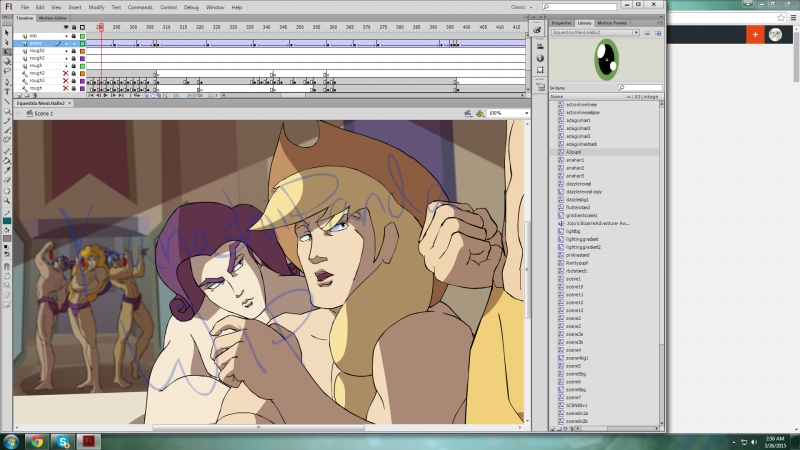Toggle visibility of hidden rough3 guide layer
800x450 pixels.
coord(66,80)
